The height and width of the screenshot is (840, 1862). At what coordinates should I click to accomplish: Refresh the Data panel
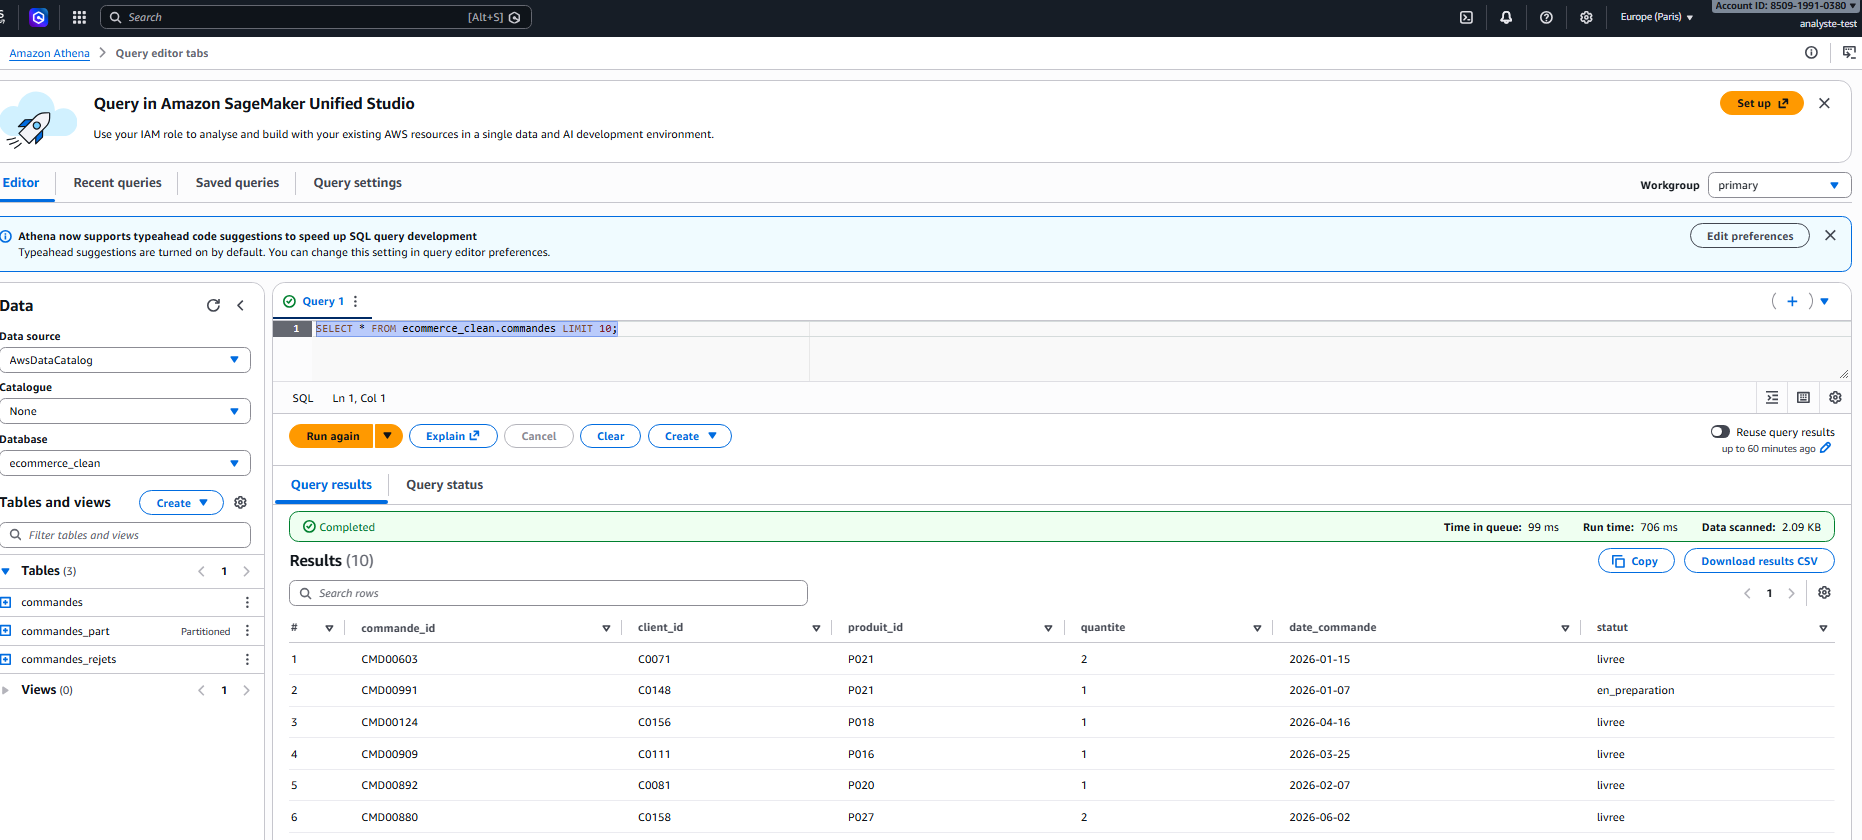(x=213, y=305)
